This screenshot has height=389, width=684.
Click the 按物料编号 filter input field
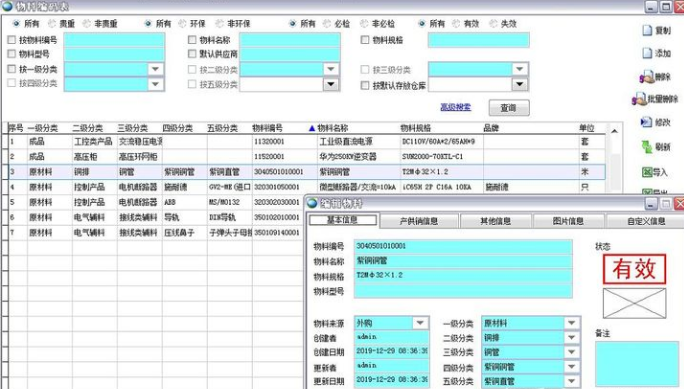point(114,40)
